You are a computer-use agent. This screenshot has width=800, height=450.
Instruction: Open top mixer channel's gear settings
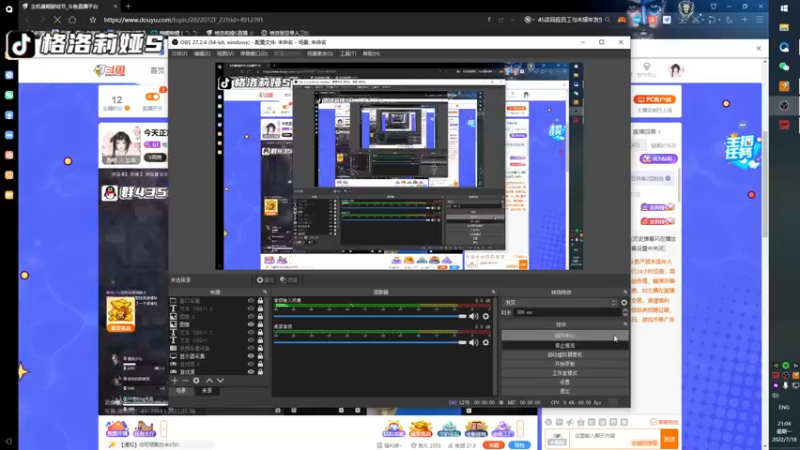tap(486, 316)
